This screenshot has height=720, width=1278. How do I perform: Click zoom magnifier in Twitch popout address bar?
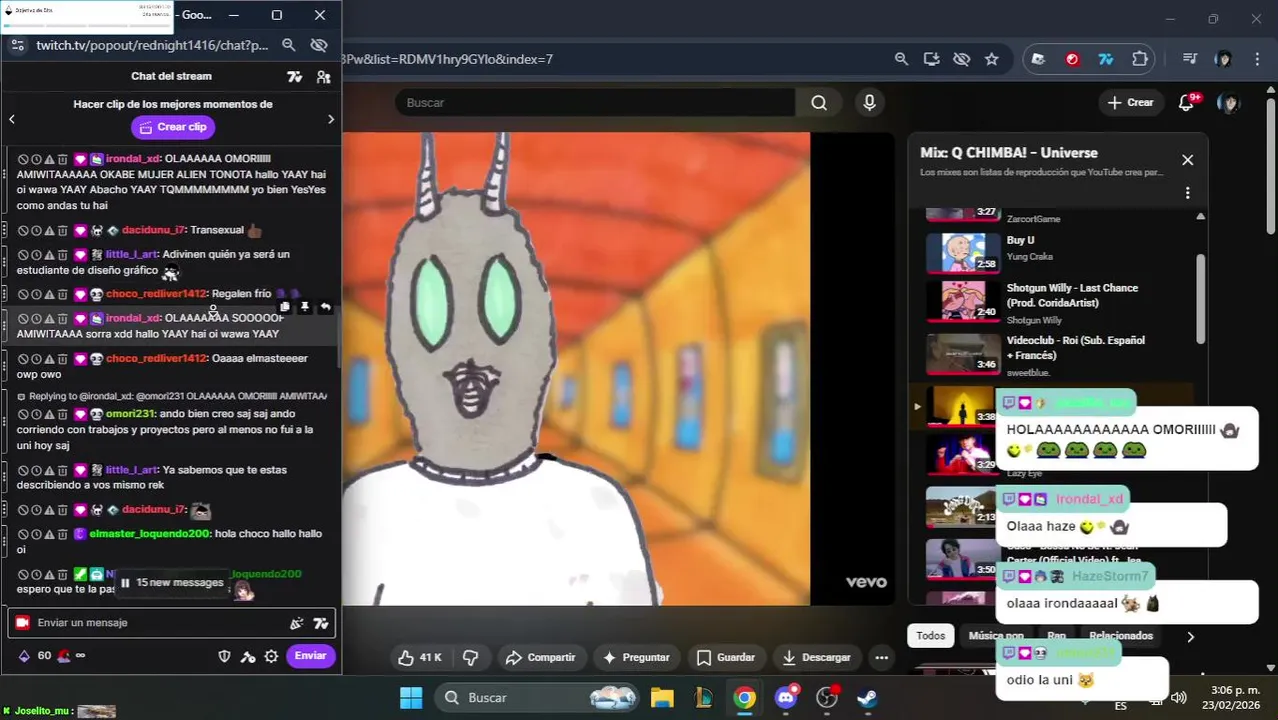click(x=288, y=45)
